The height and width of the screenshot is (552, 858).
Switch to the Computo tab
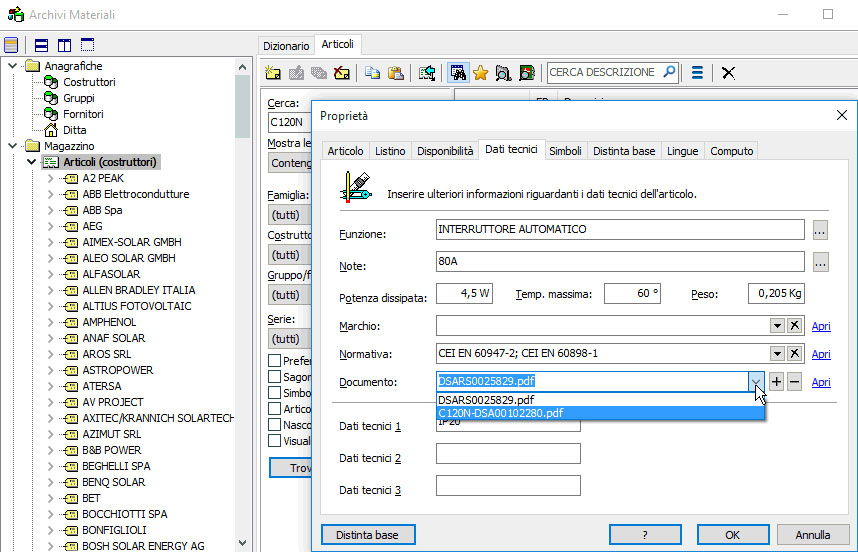point(732,151)
